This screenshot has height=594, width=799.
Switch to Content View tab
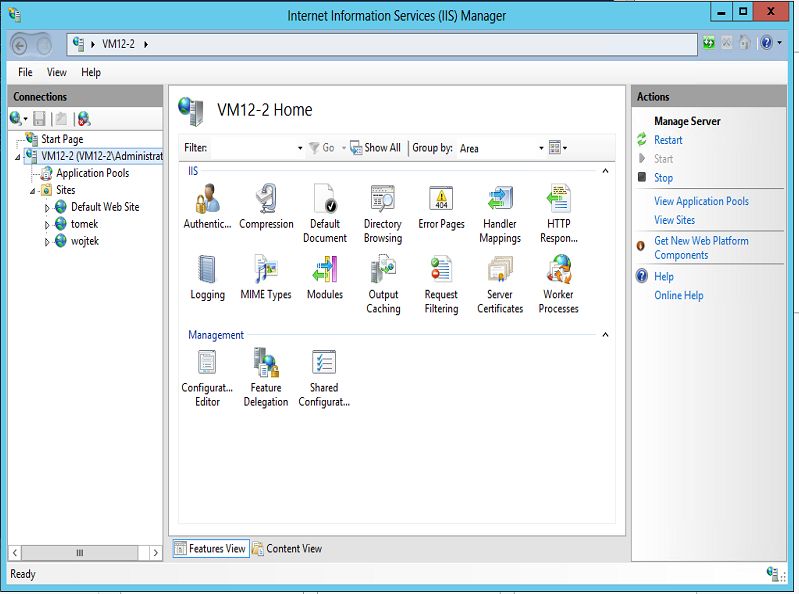coord(287,549)
